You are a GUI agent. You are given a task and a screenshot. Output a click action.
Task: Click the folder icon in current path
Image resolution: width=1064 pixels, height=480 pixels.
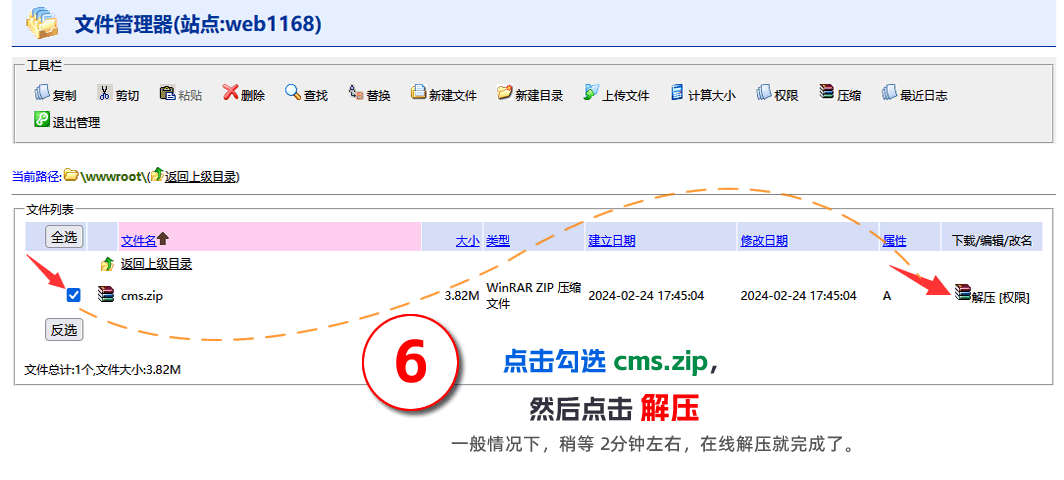point(71,175)
